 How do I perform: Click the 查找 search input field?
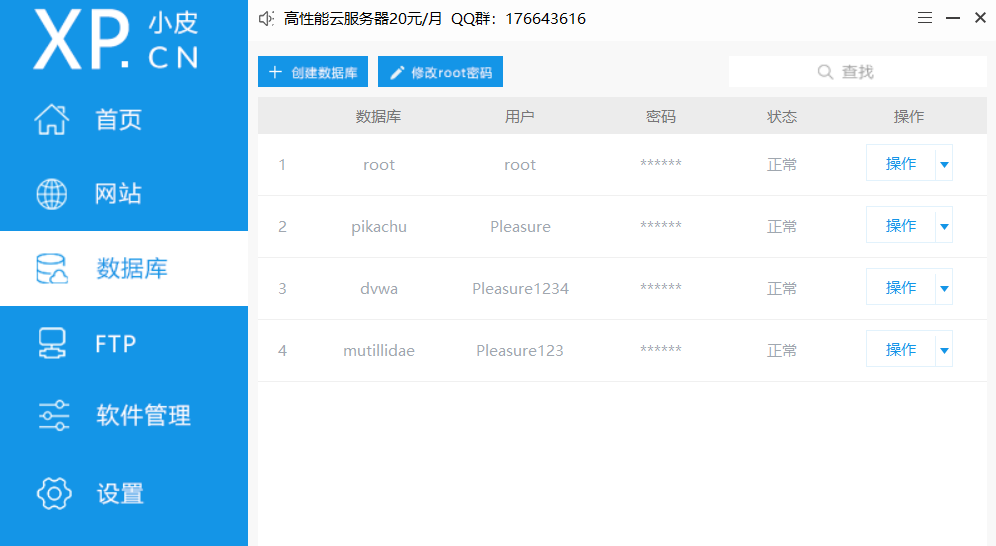coord(857,72)
